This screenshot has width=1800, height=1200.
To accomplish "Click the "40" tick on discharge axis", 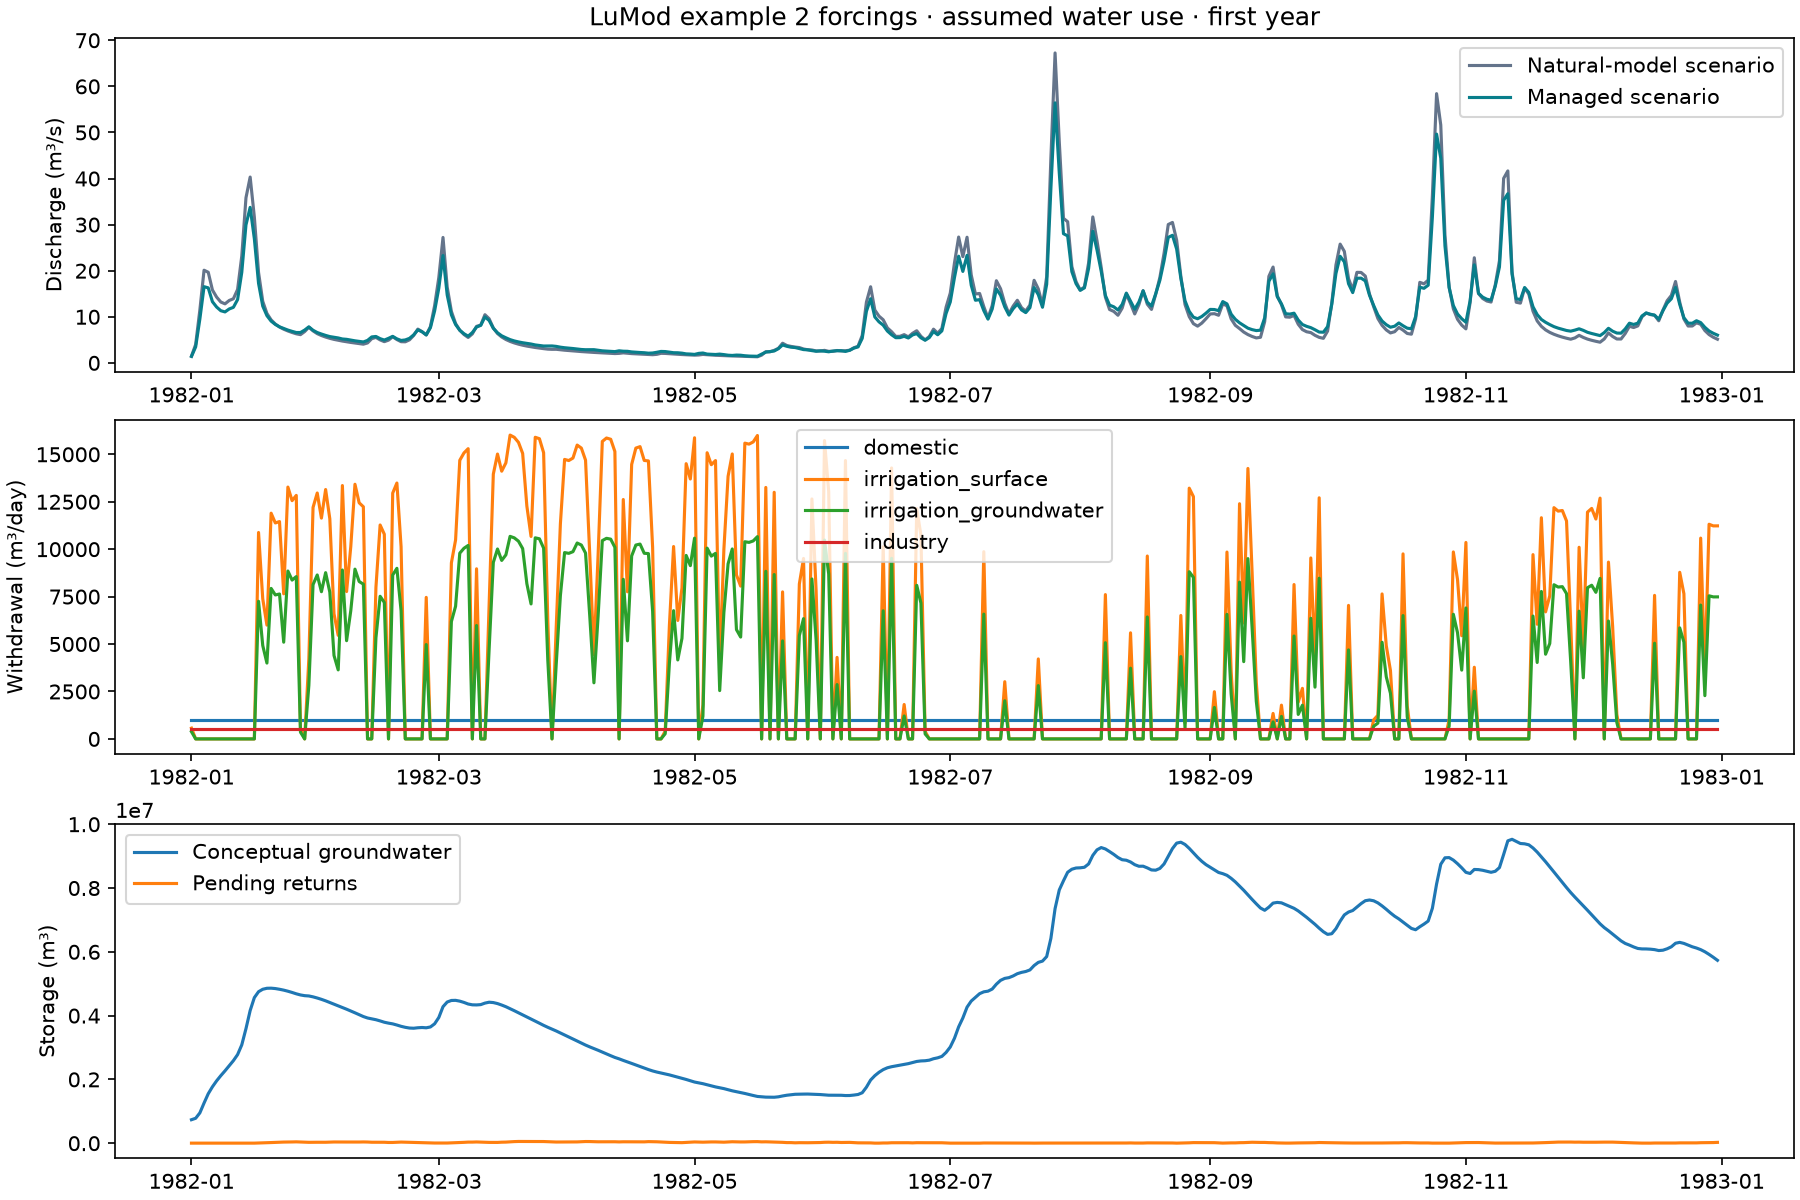I will click(88, 179).
